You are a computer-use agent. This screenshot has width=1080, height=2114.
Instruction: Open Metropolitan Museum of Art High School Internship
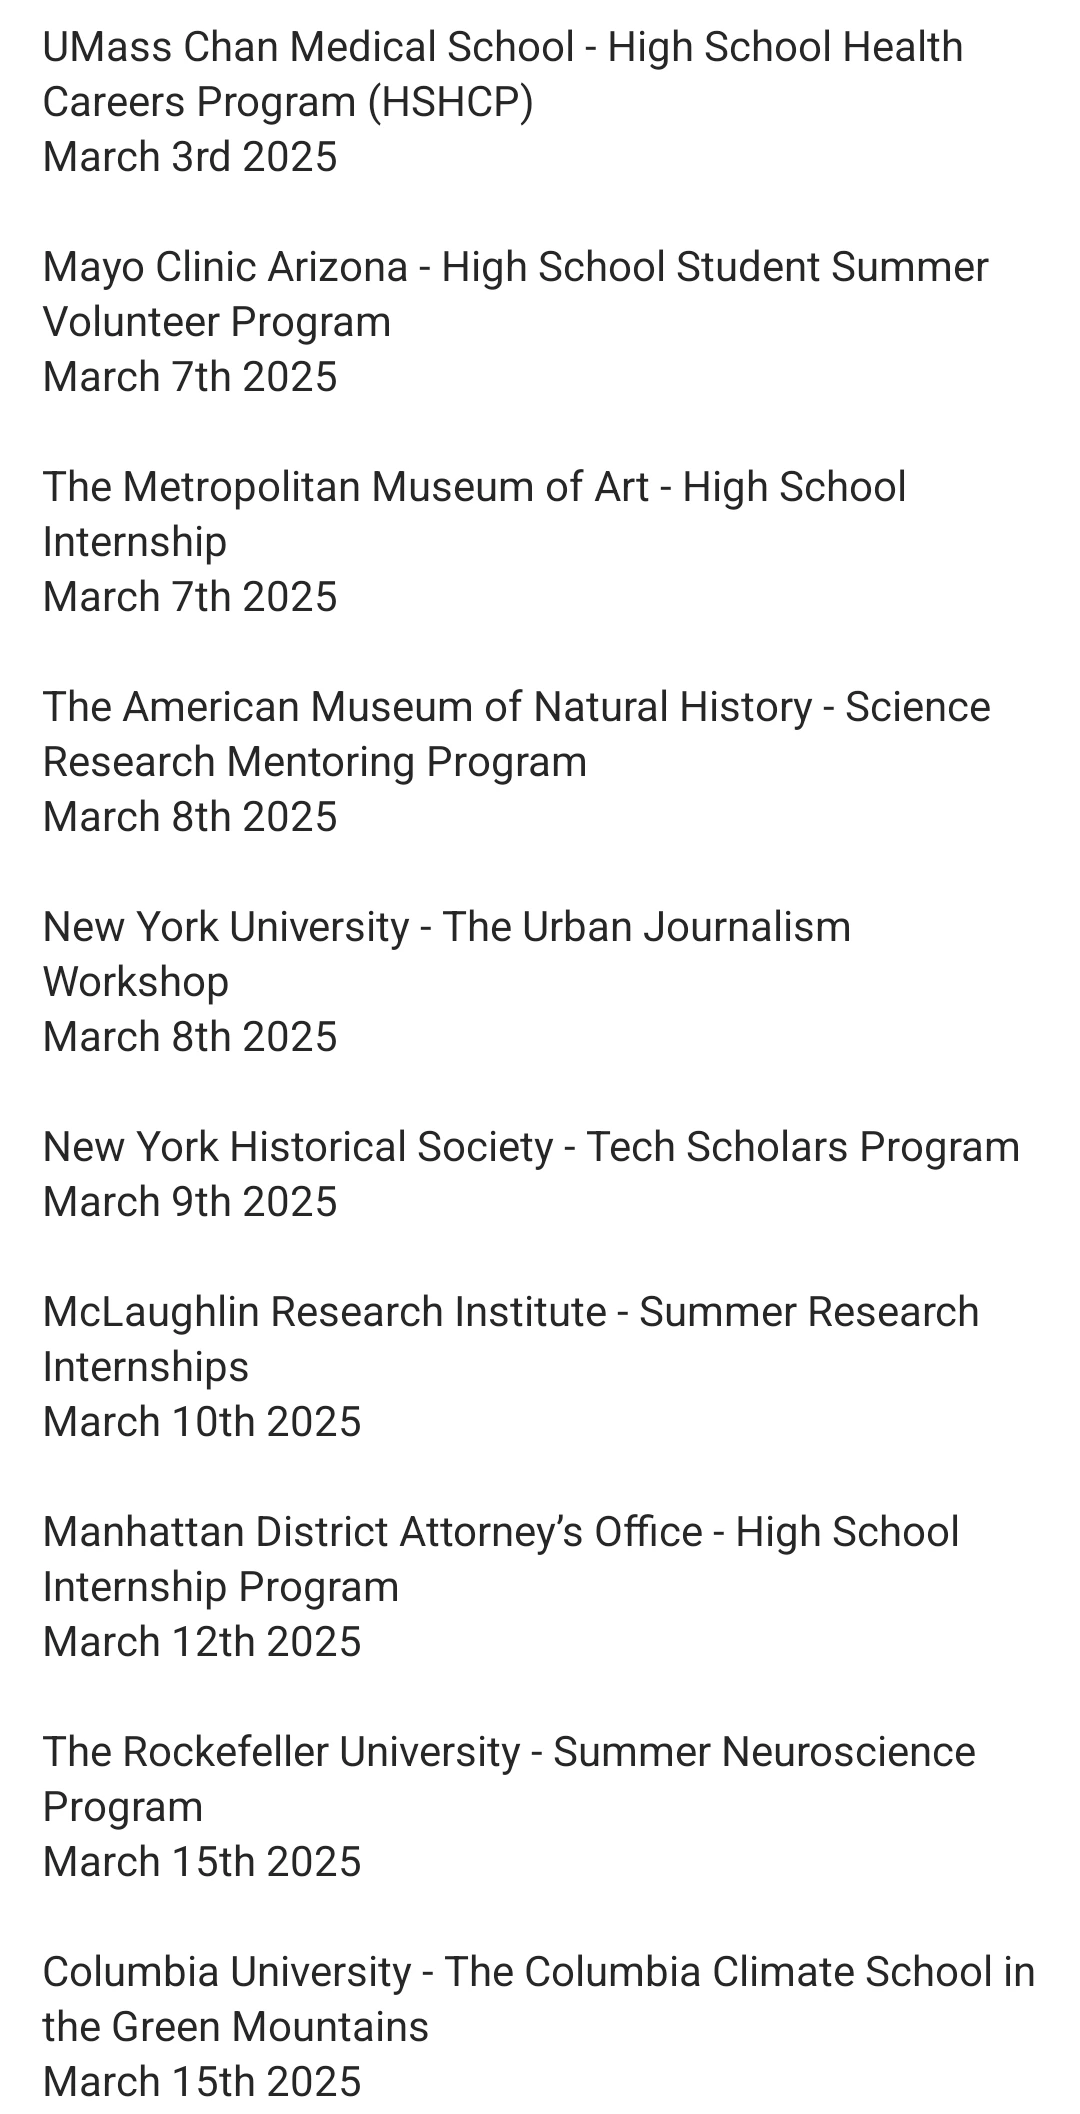coord(475,514)
